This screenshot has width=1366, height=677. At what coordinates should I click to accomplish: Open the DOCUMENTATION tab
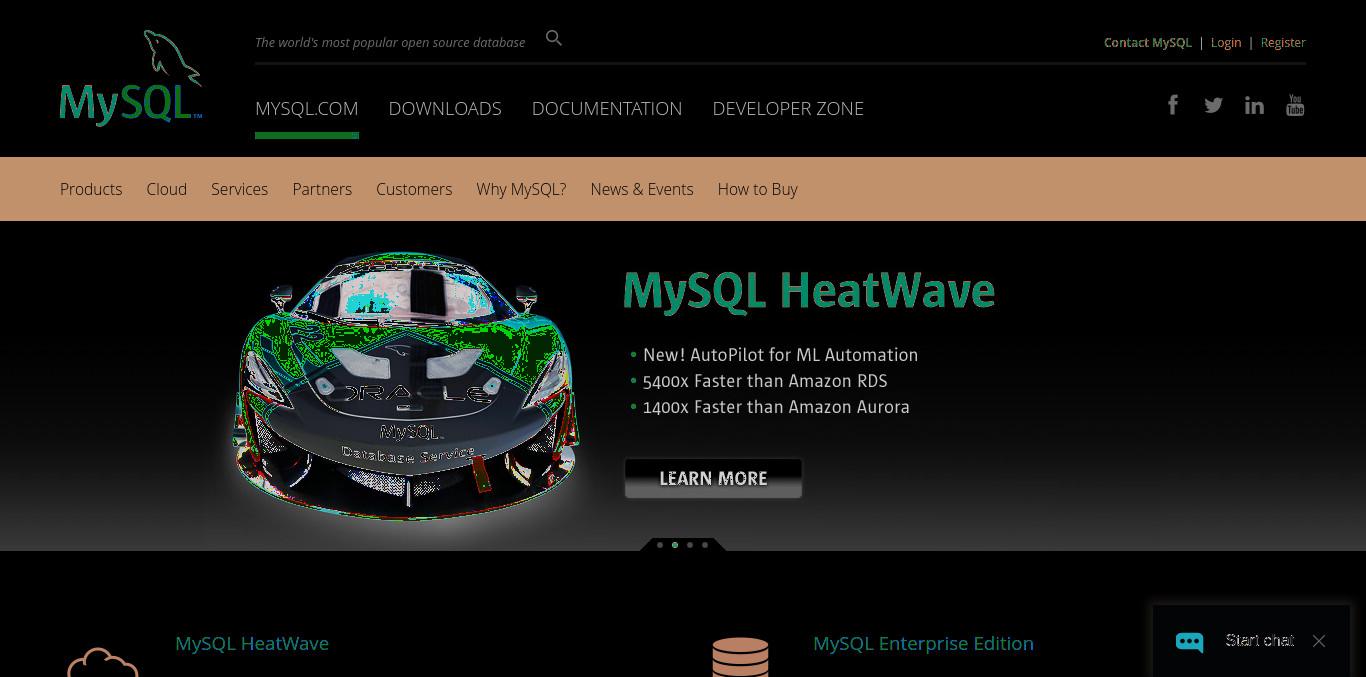tap(607, 108)
